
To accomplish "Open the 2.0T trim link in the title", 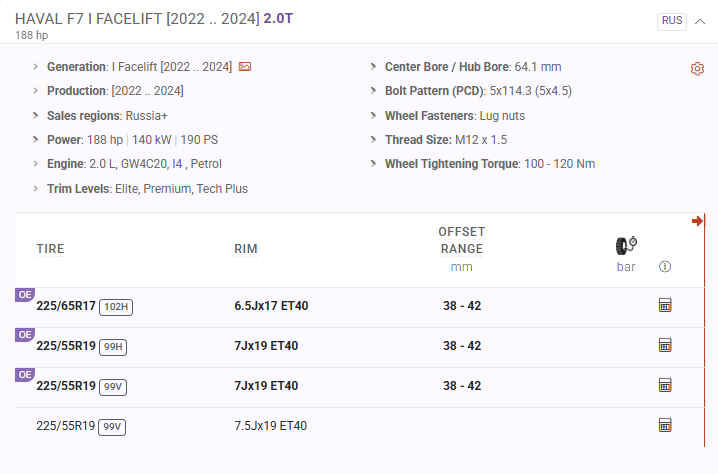I will pyautogui.click(x=279, y=19).
